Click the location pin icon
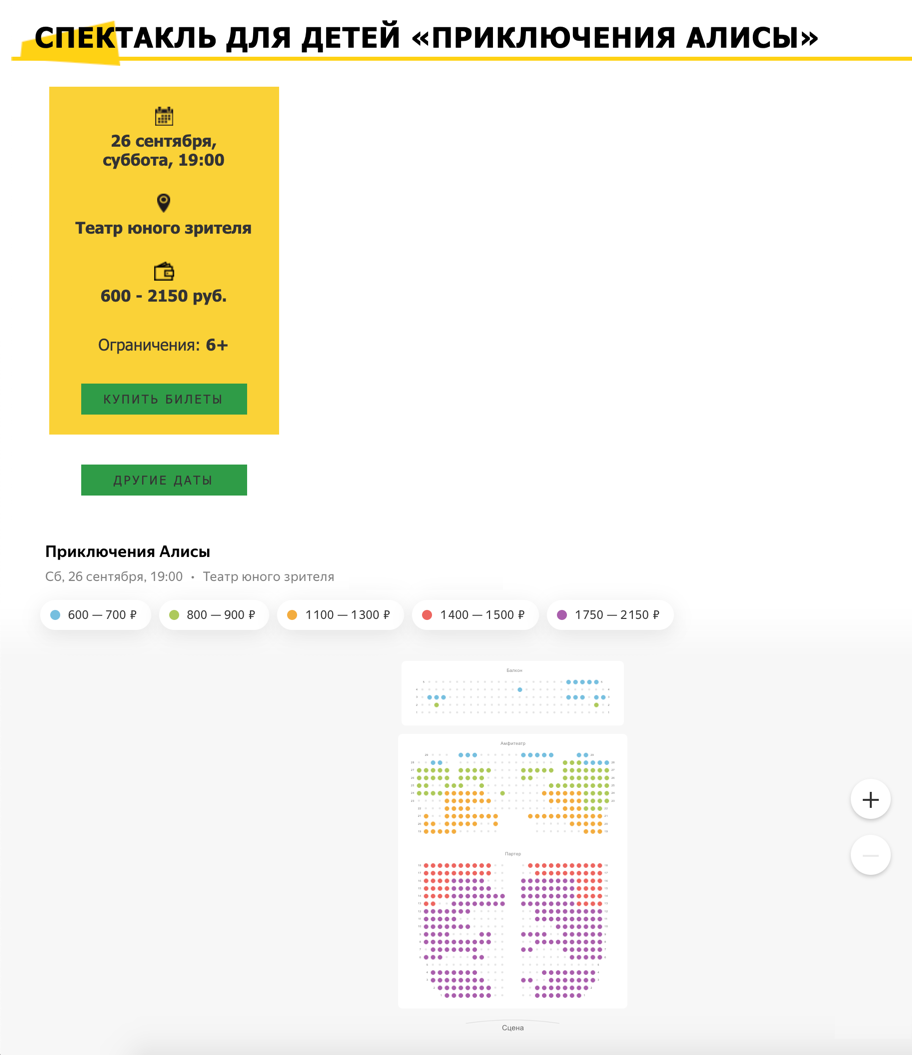The image size is (912, 1055). coord(164,203)
